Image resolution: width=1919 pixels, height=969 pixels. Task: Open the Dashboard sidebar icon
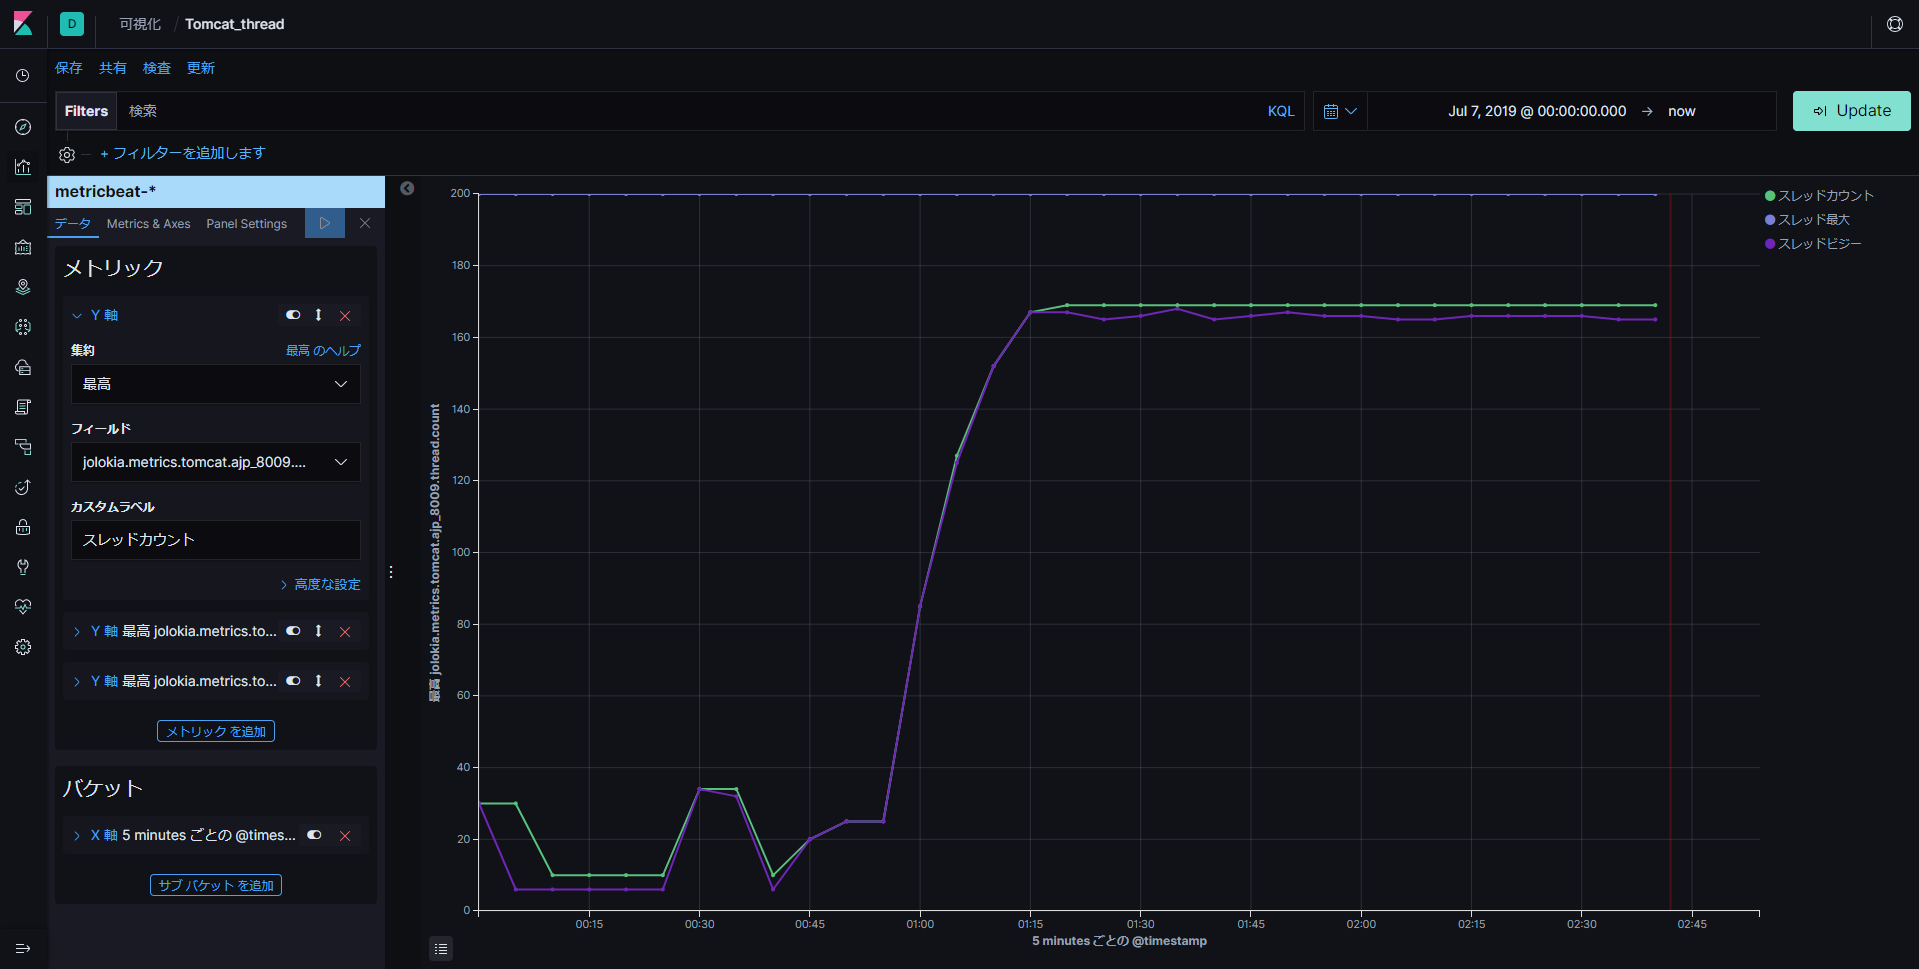(x=23, y=207)
